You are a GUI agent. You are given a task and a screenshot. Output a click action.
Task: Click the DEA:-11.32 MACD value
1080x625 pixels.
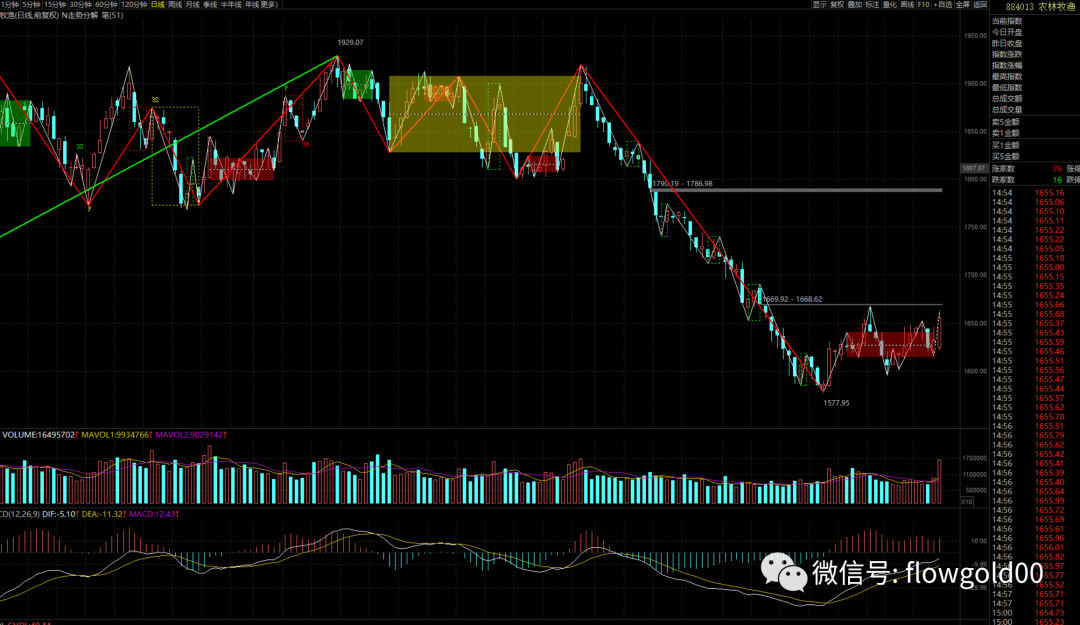click(103, 514)
